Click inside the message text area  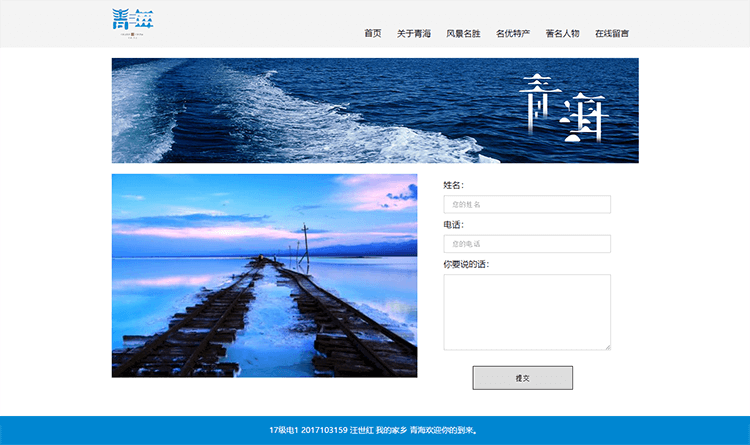[x=527, y=312]
